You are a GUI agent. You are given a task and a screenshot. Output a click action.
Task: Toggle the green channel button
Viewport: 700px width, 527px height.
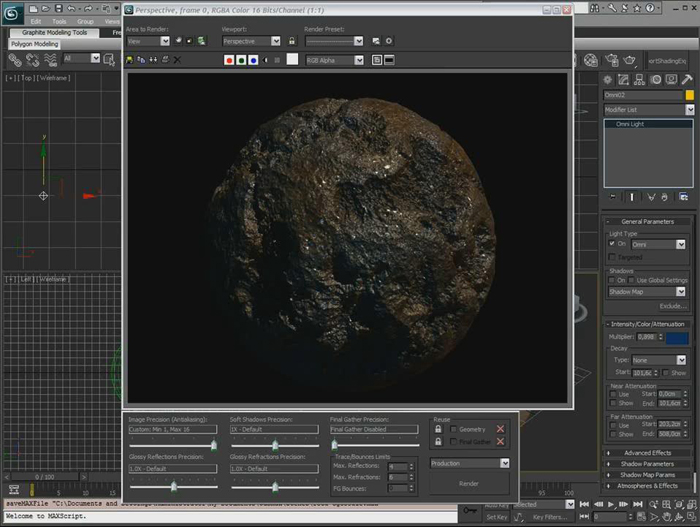[241, 60]
